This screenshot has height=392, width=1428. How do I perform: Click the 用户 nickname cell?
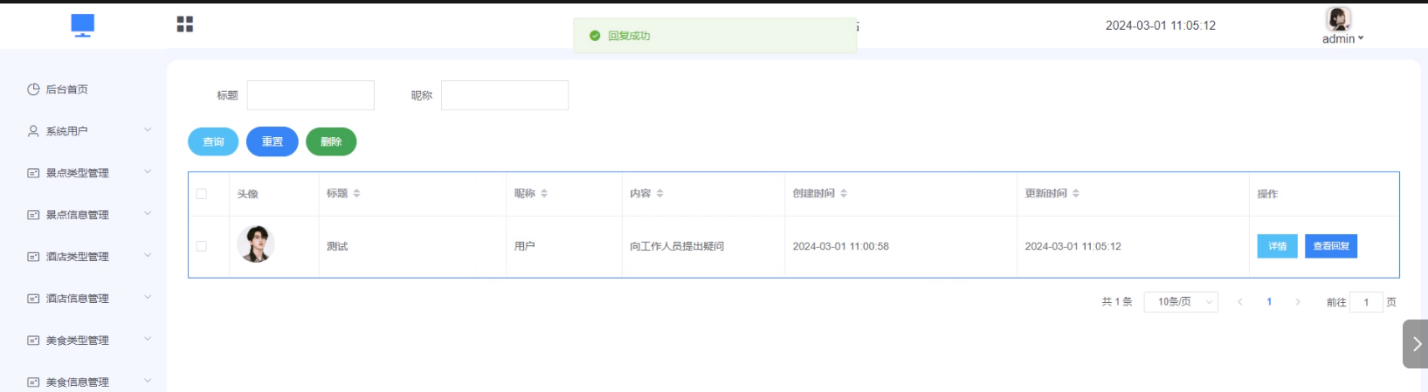tap(524, 246)
